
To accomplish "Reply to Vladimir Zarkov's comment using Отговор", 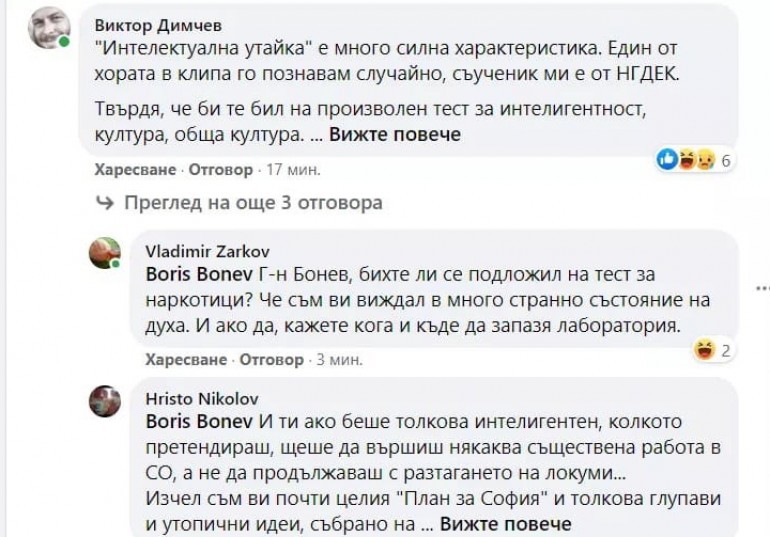I will (270, 358).
